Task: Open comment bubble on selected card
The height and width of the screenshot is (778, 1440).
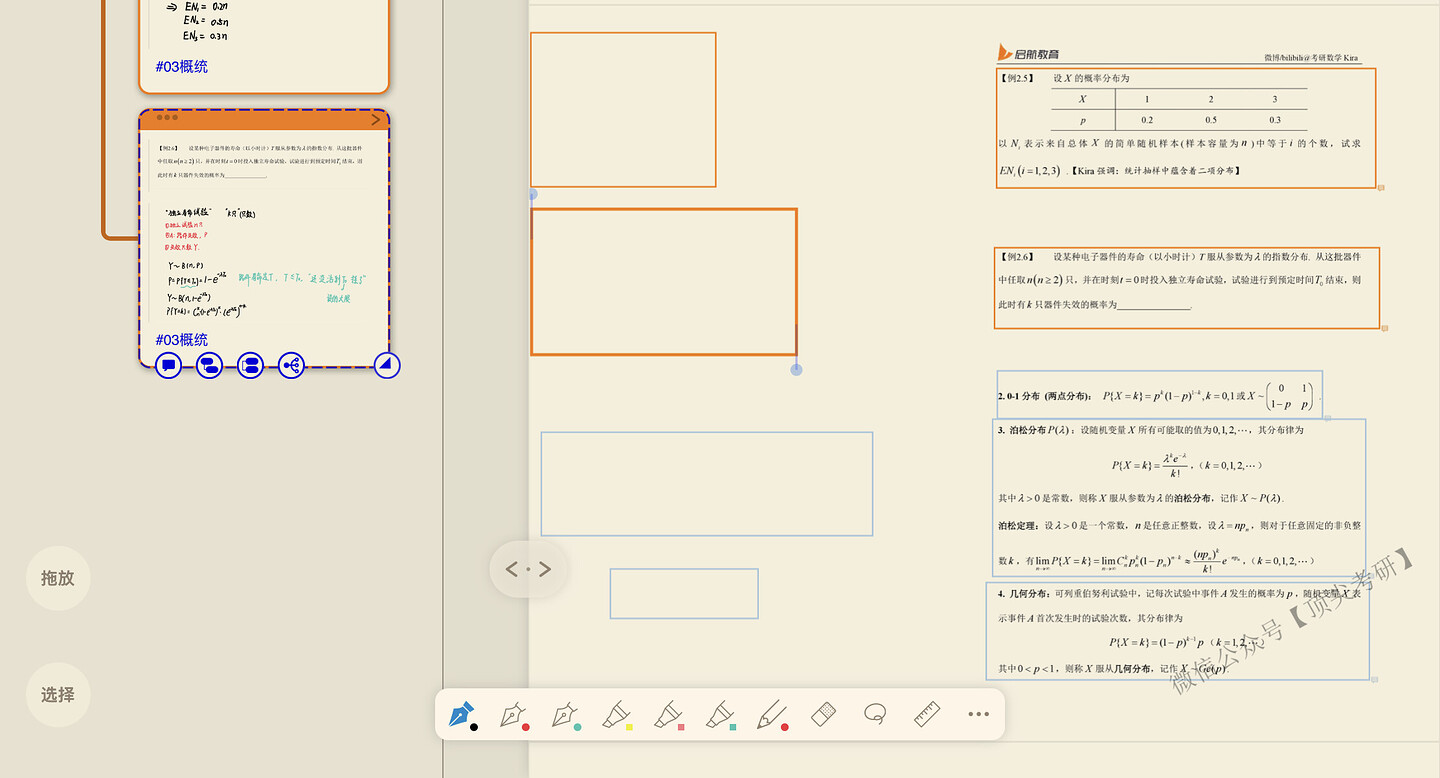Action: coord(169,365)
